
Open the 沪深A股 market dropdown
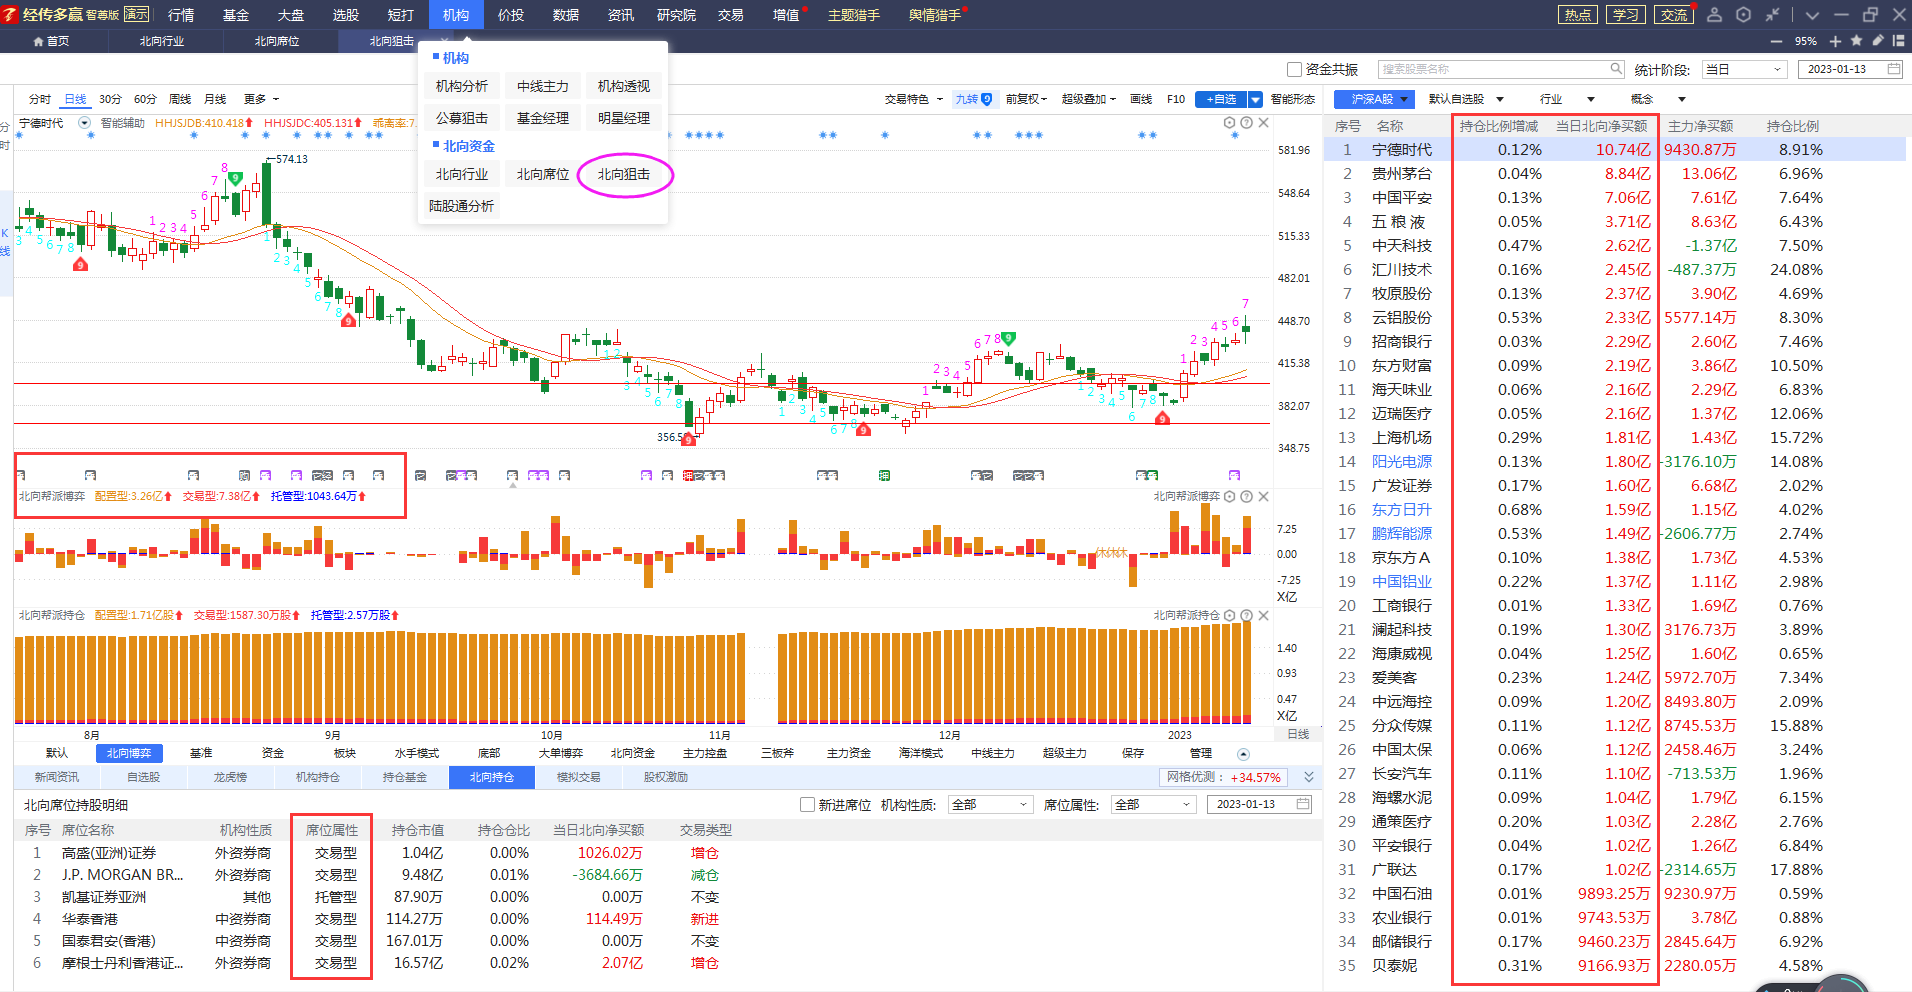[1374, 99]
